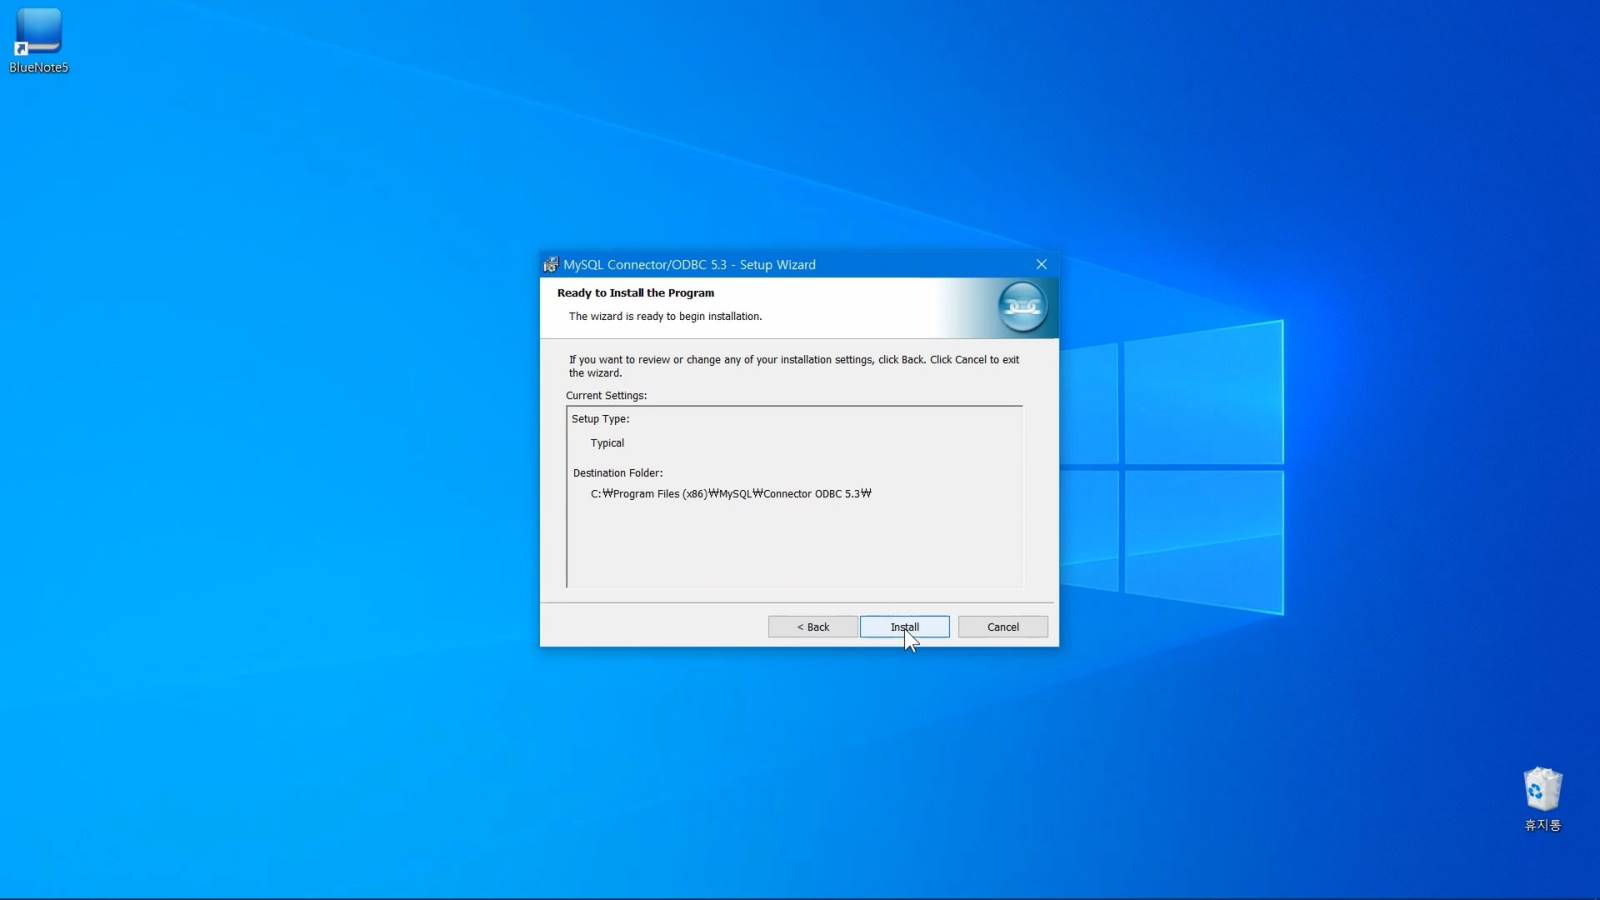The height and width of the screenshot is (900, 1600).
Task: Click the destination folder path text
Action: coord(731,494)
